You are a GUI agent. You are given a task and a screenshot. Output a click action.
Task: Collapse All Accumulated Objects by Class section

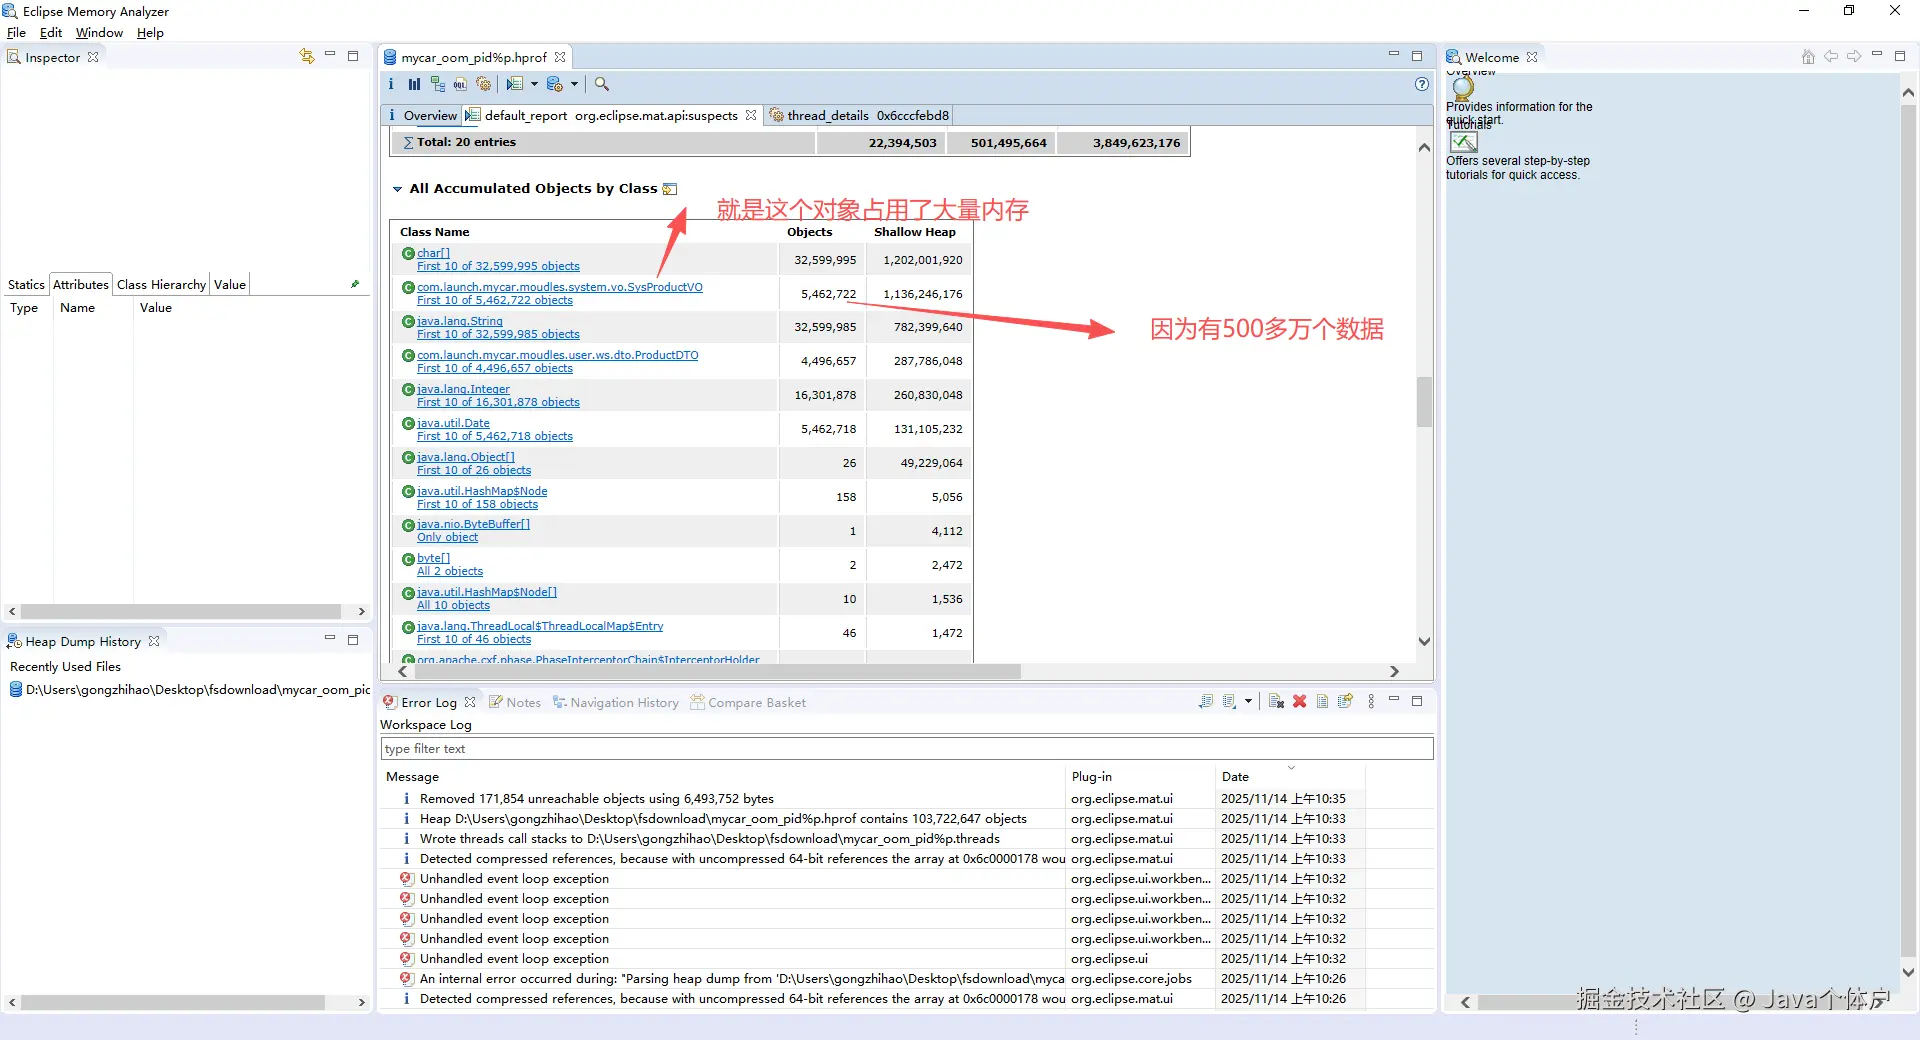point(397,189)
